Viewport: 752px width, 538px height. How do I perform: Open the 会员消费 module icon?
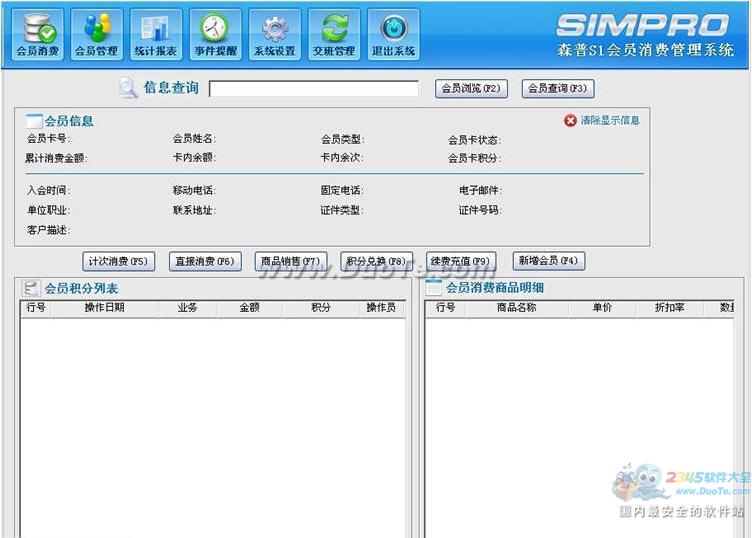37,35
